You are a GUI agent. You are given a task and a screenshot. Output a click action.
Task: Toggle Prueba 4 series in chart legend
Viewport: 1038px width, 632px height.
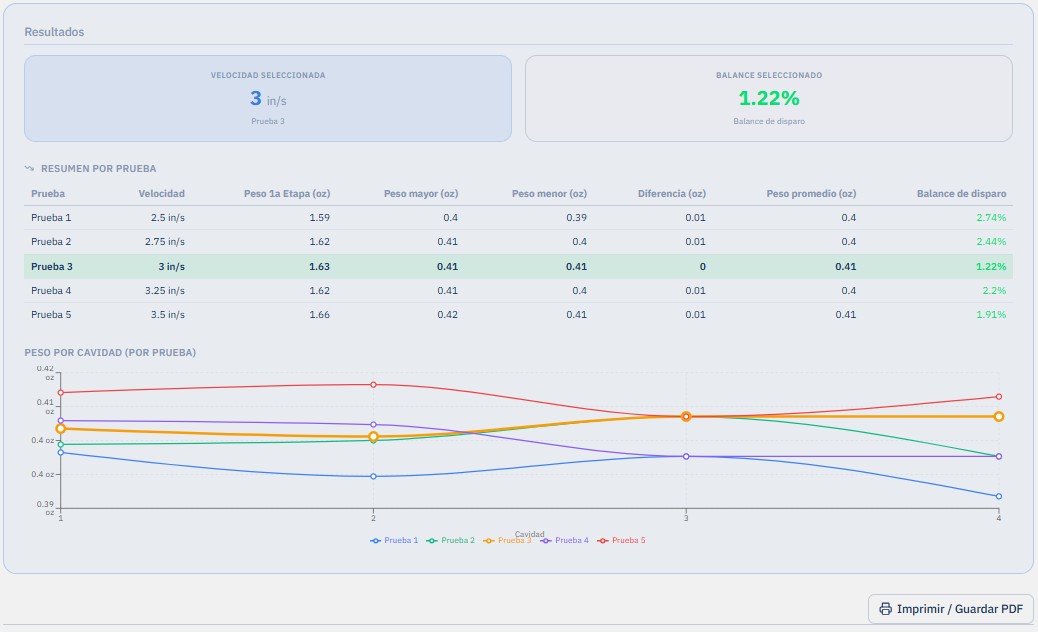pyautogui.click(x=565, y=541)
